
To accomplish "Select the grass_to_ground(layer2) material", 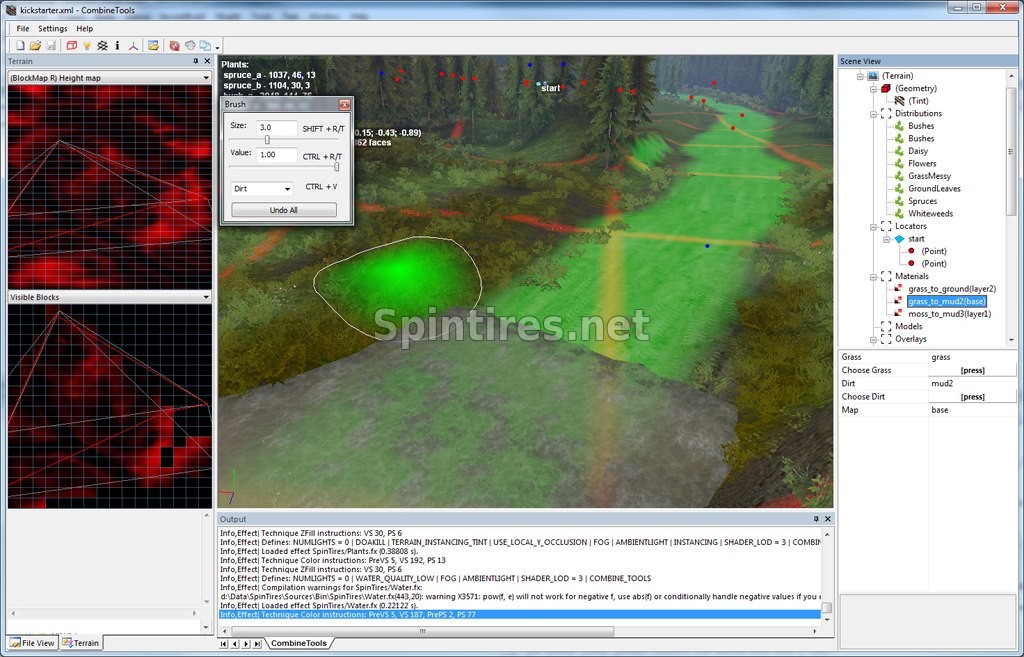I will (952, 289).
